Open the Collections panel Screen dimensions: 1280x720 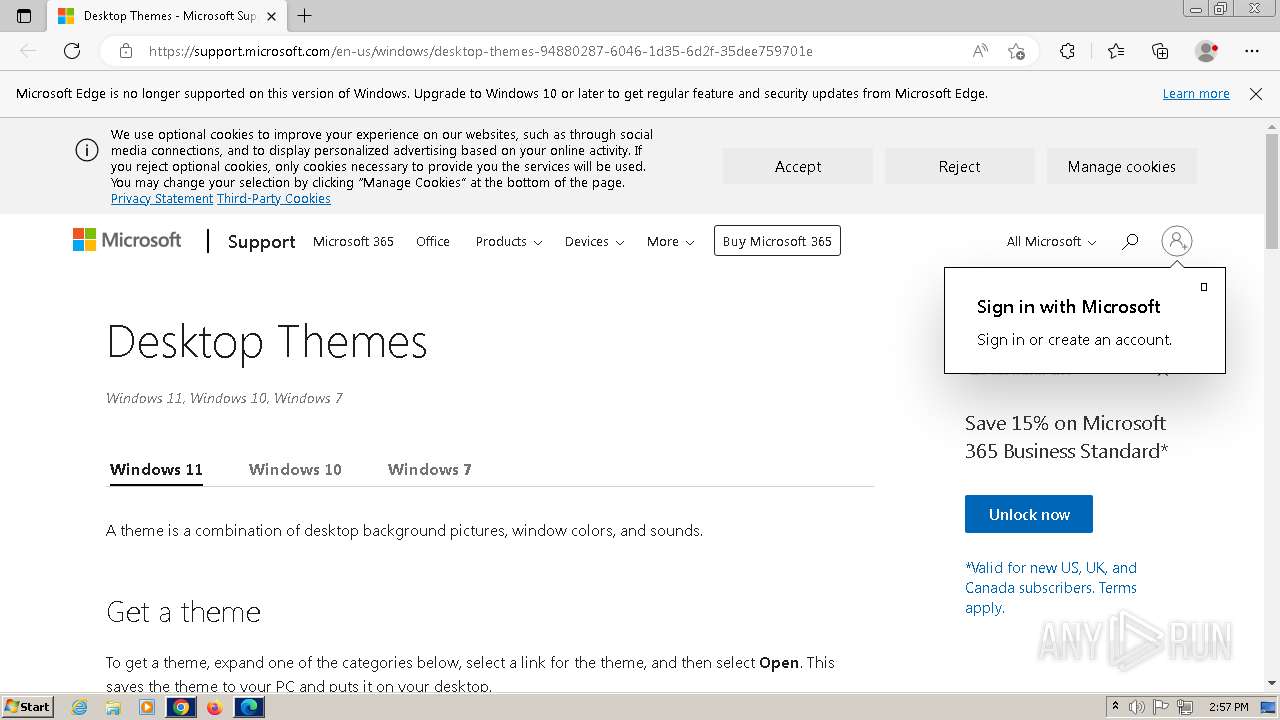[1160, 51]
